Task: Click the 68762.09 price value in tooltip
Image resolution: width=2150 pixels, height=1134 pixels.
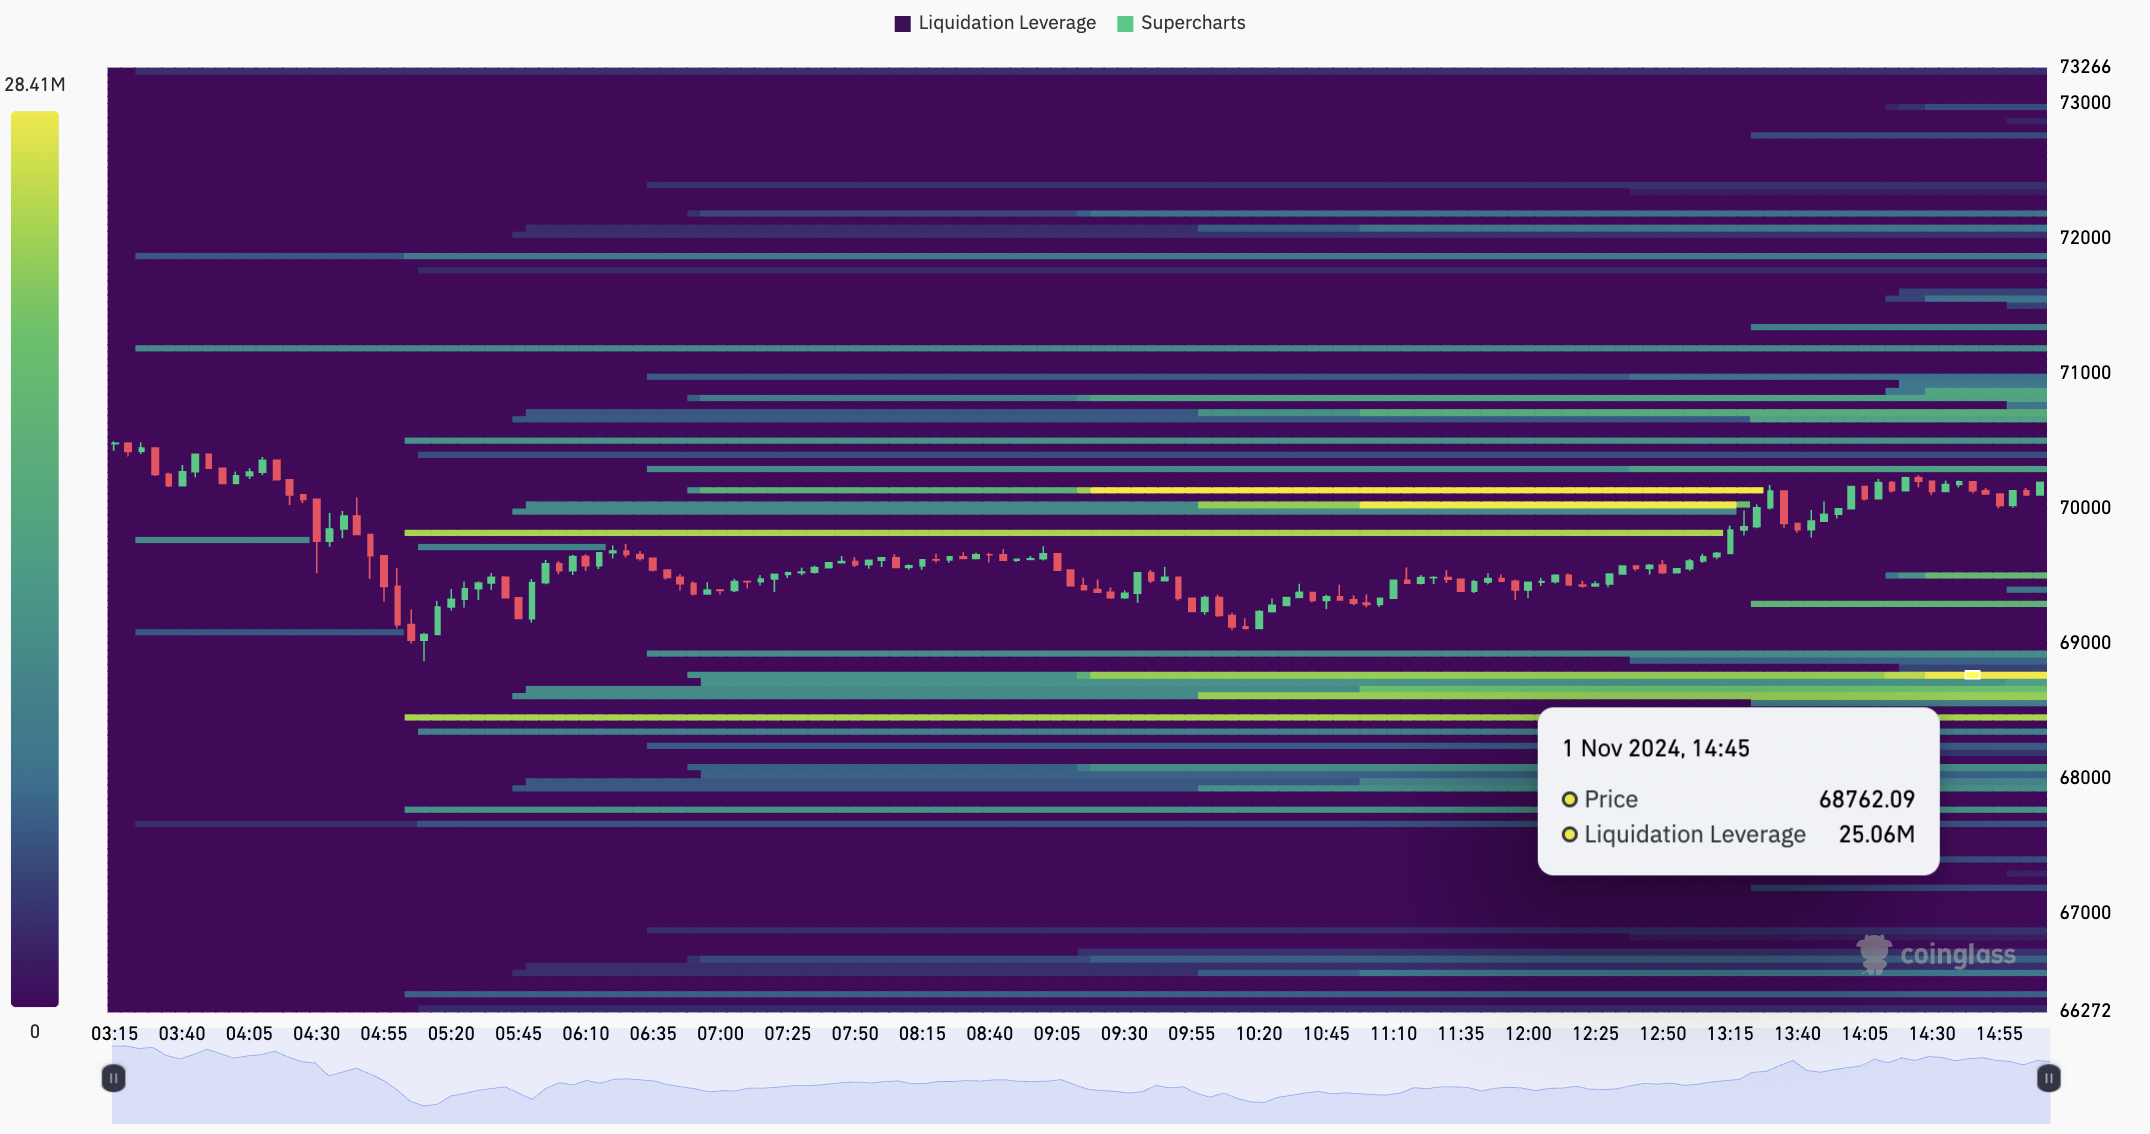Action: [1866, 799]
